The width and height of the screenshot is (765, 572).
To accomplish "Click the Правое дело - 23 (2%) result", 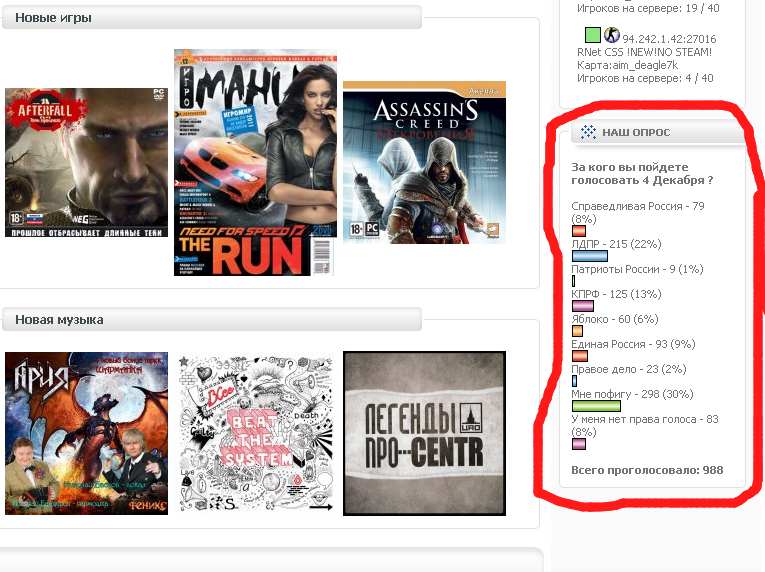I will [629, 369].
